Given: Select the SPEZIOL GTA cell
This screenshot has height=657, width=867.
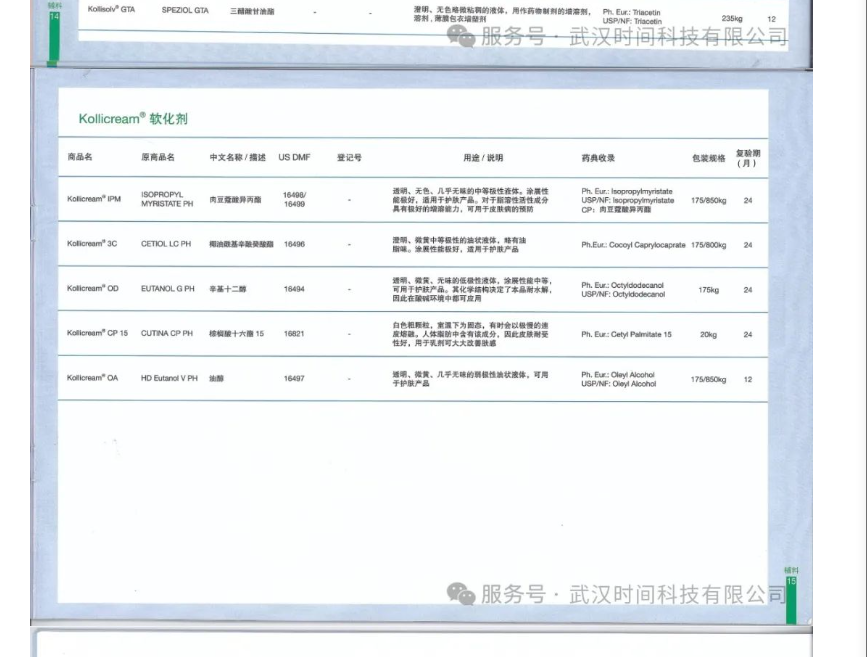Looking at the screenshot, I should coord(185,11).
